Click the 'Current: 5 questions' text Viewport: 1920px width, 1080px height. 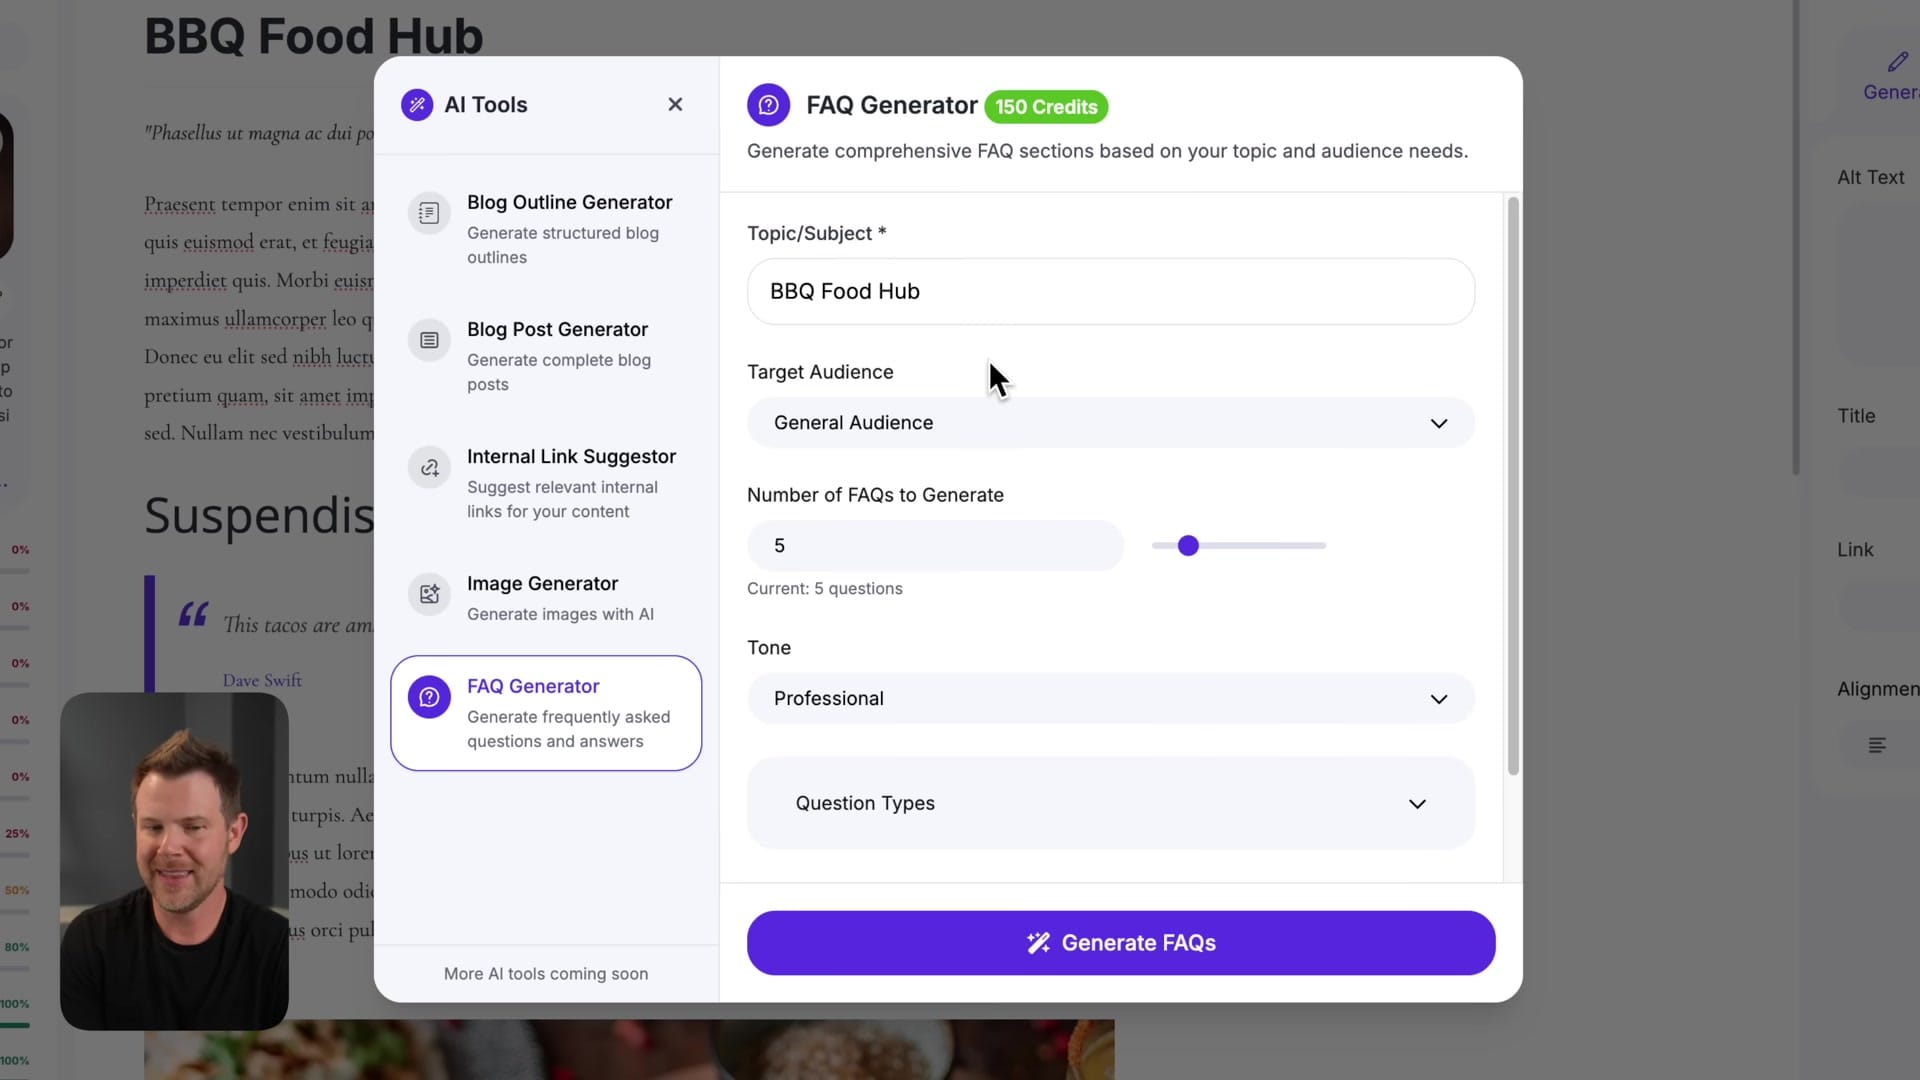pyautogui.click(x=825, y=589)
